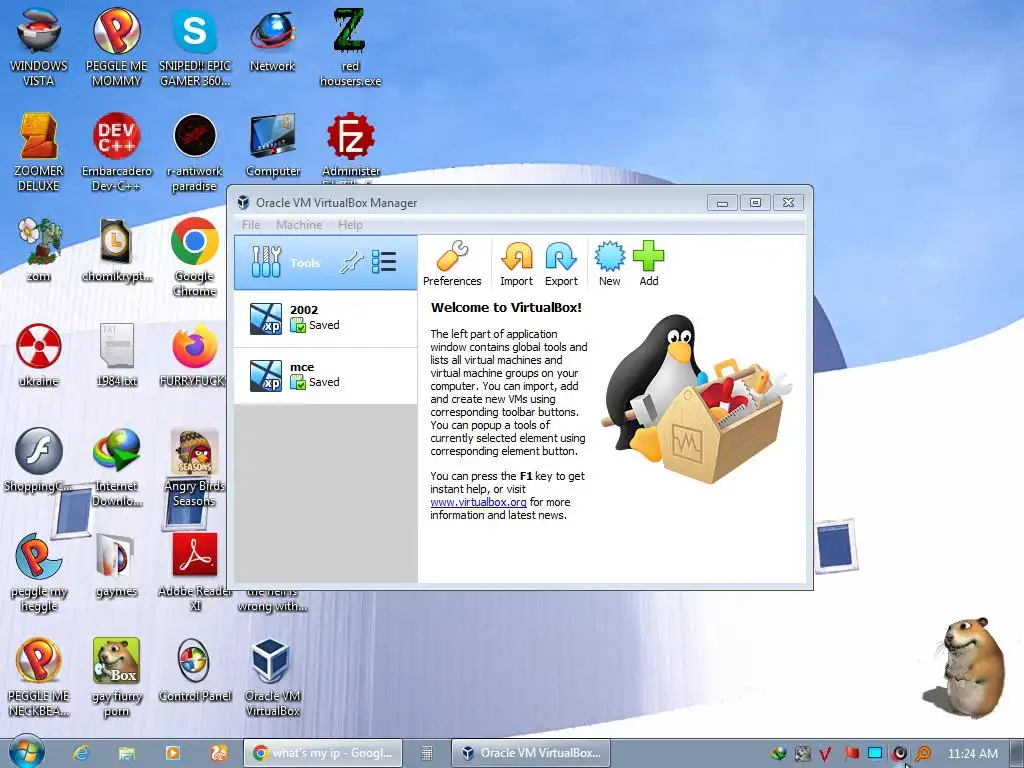This screenshot has width=1024, height=768.
Task: Click the ukraine radiation desktop icon
Action: click(39, 355)
